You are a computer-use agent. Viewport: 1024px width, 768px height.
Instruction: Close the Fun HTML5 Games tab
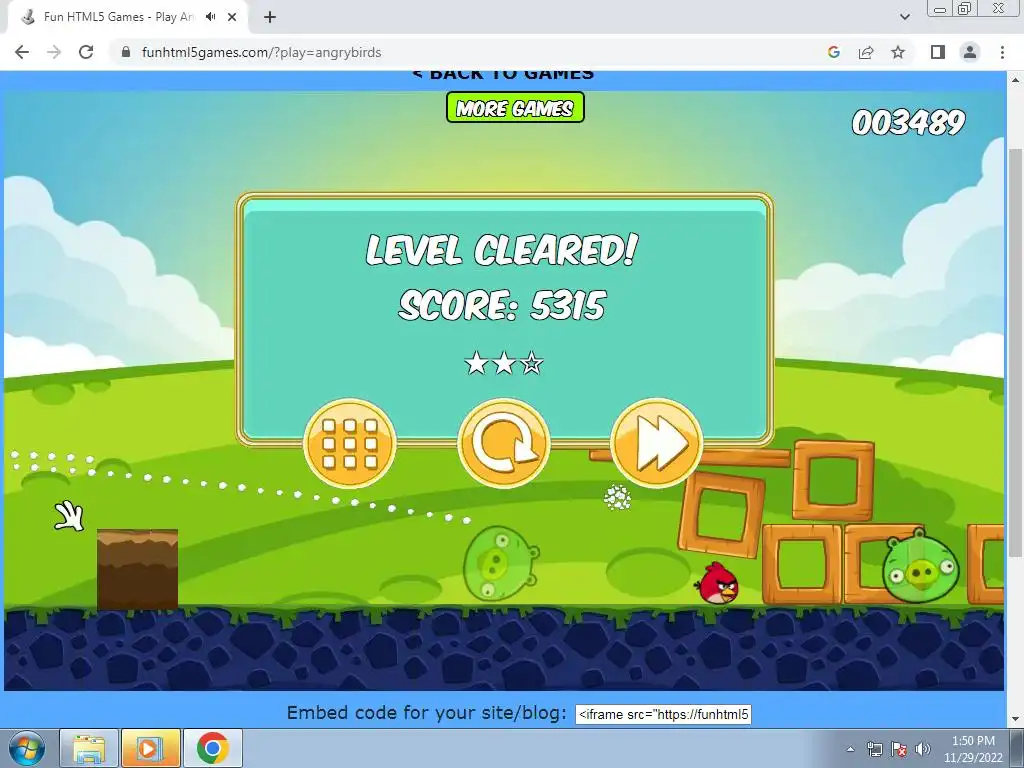(232, 17)
